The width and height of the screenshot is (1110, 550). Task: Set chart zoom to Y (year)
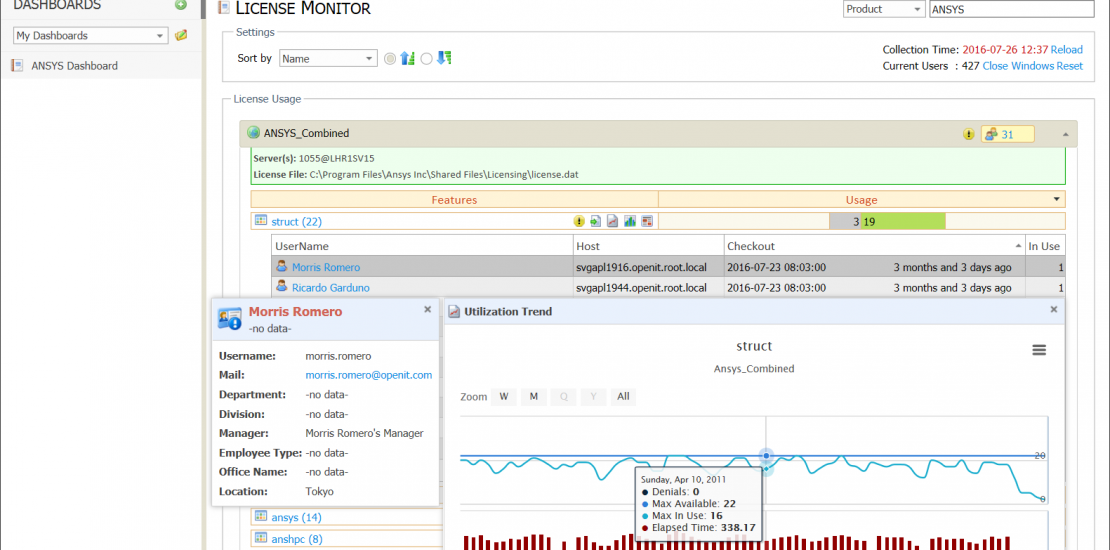[593, 396]
